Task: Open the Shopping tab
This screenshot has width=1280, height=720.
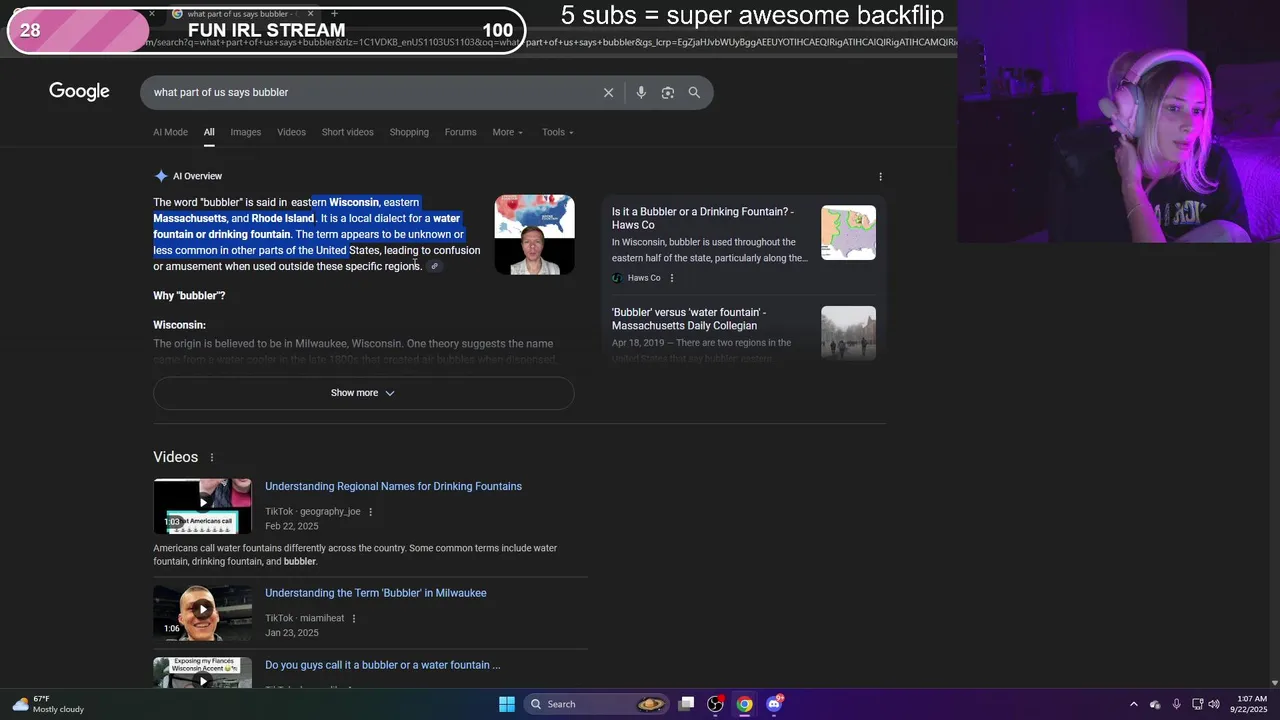Action: [409, 132]
